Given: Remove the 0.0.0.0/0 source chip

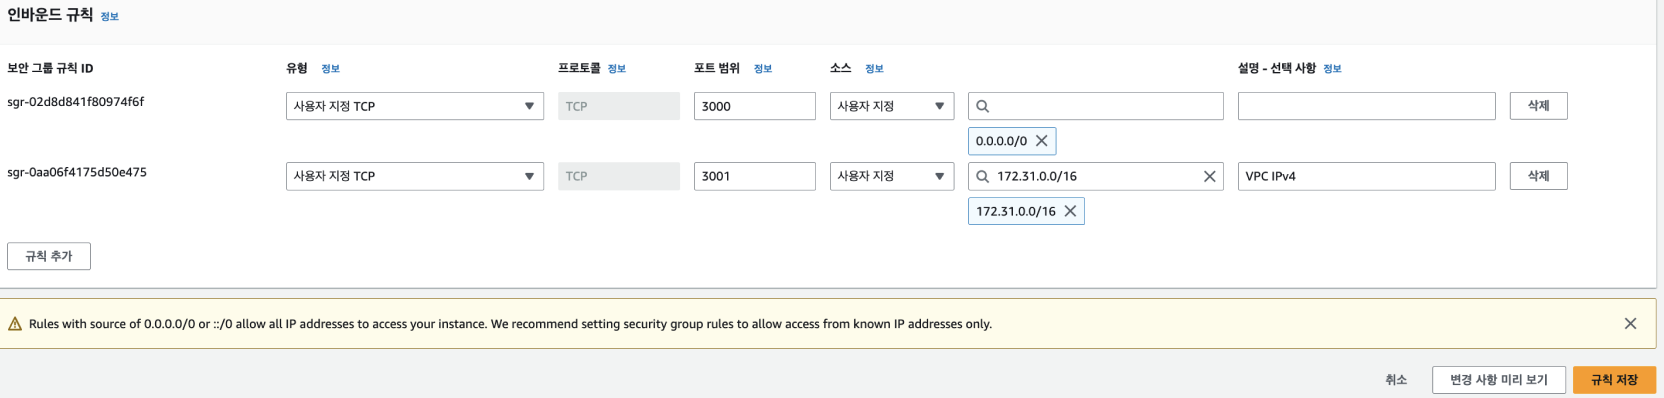Looking at the screenshot, I should 1041,141.
